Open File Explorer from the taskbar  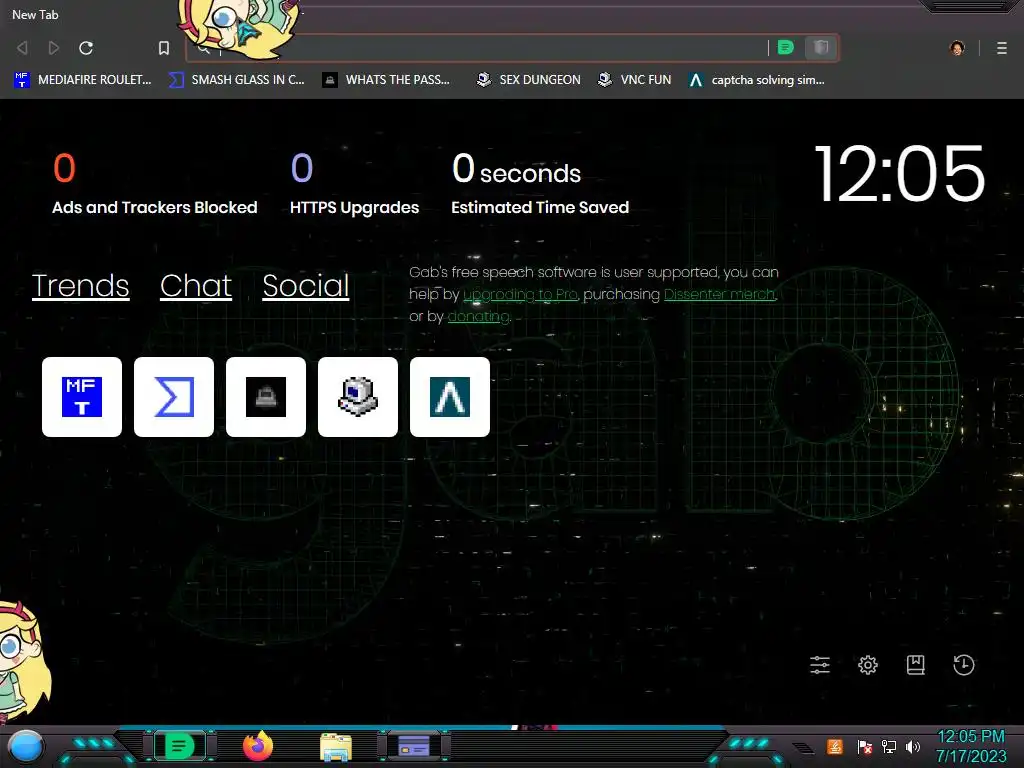(336, 746)
